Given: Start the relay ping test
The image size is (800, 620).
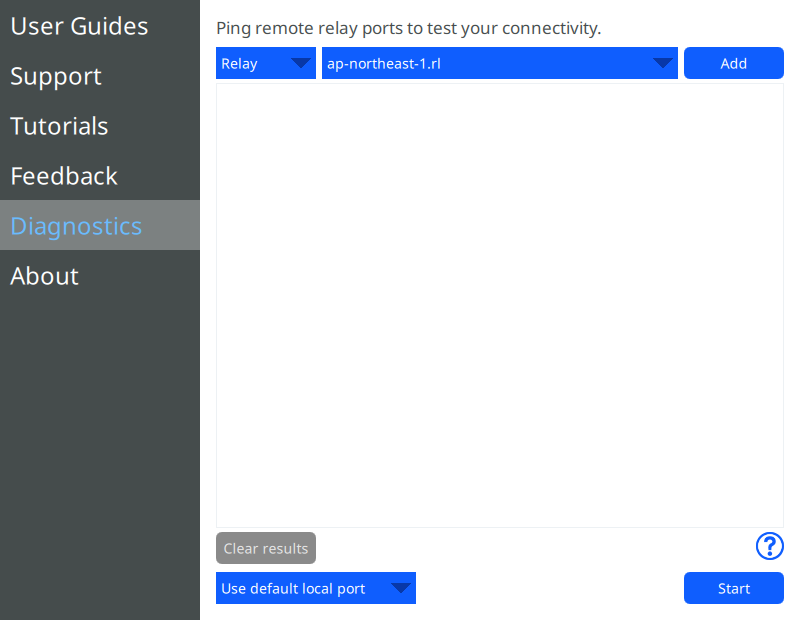Looking at the screenshot, I should click(733, 588).
